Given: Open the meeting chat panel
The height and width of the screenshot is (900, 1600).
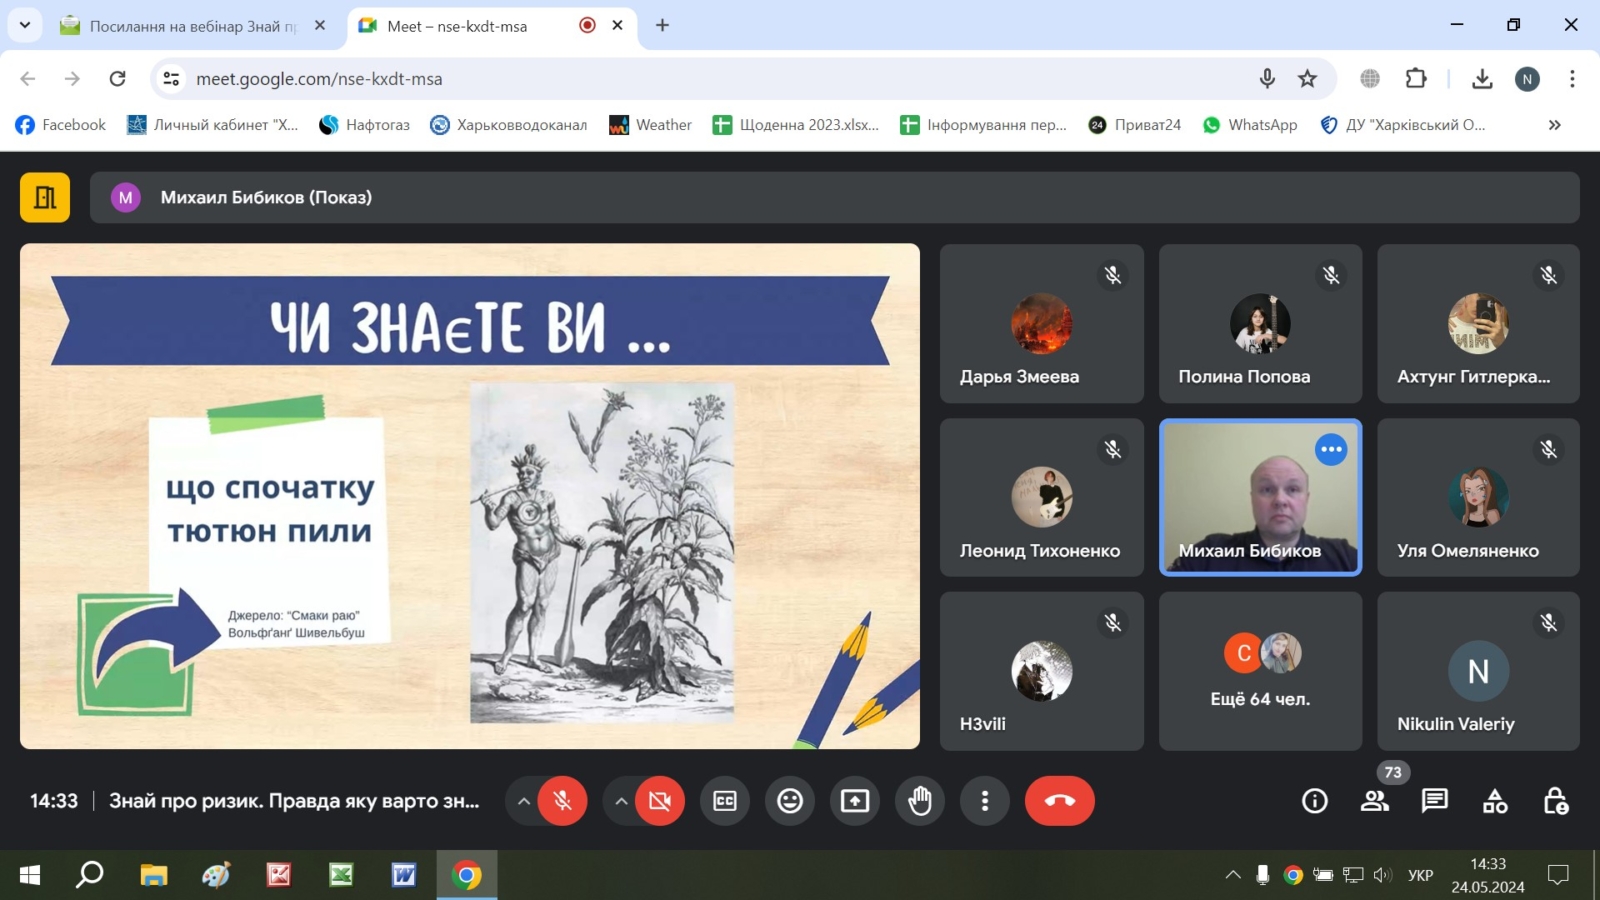Looking at the screenshot, I should tap(1435, 801).
